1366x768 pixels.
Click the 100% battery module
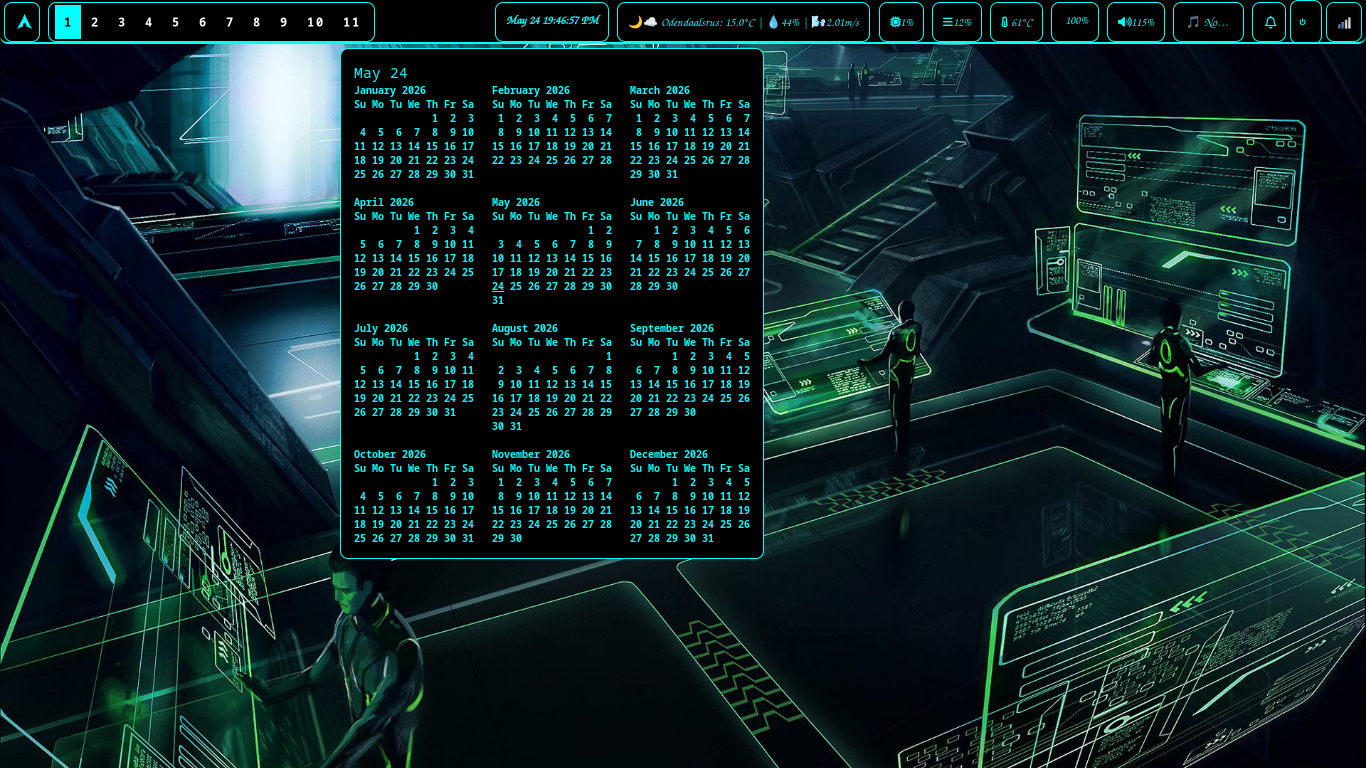pyautogui.click(x=1075, y=22)
